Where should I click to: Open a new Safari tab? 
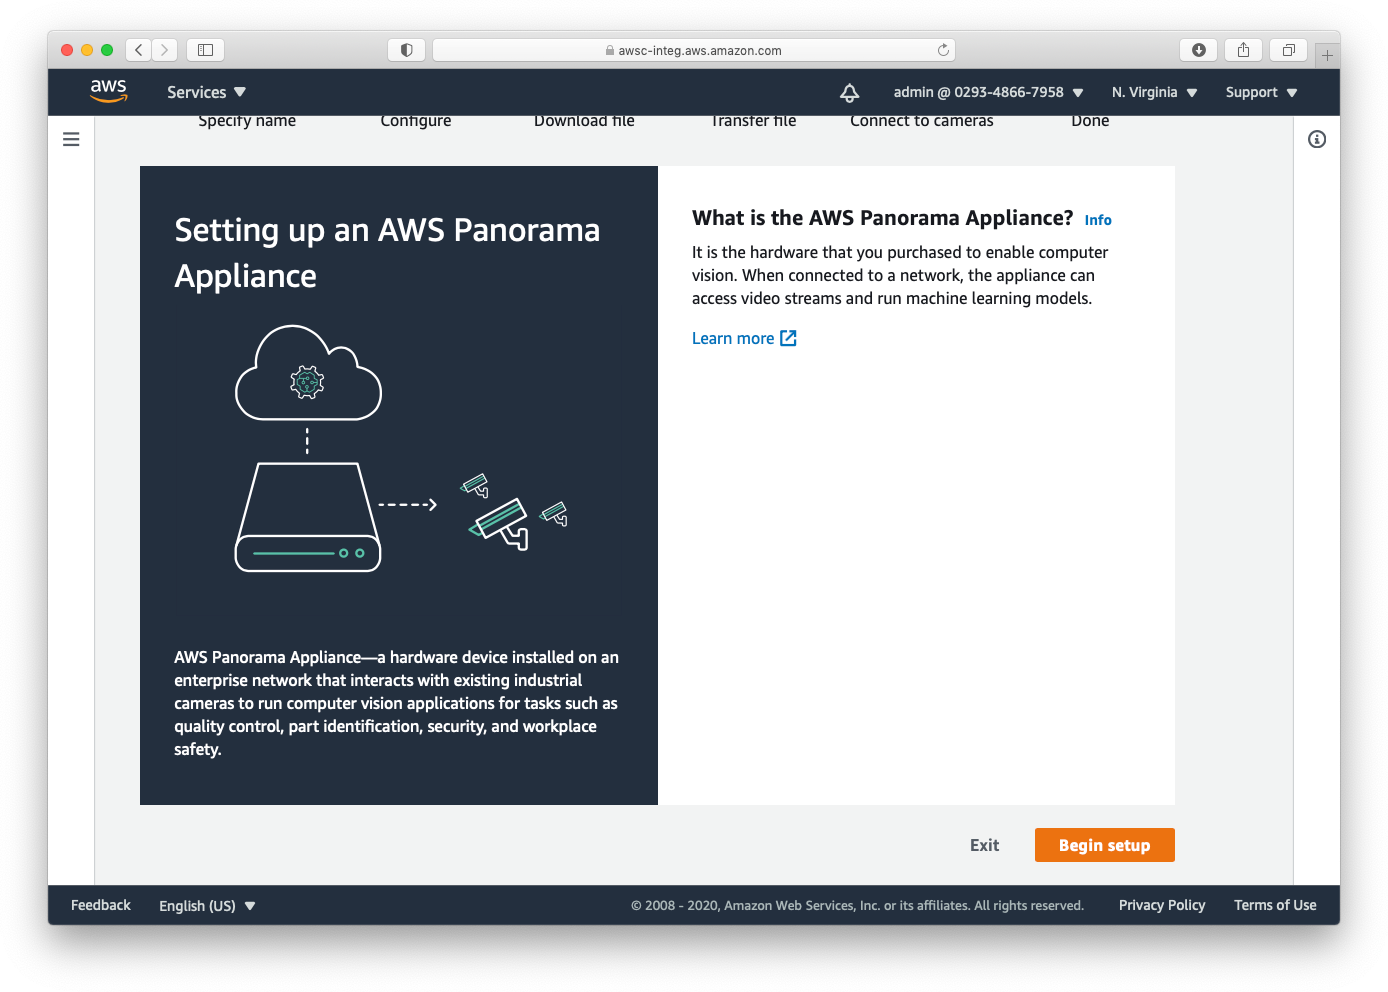click(1327, 55)
